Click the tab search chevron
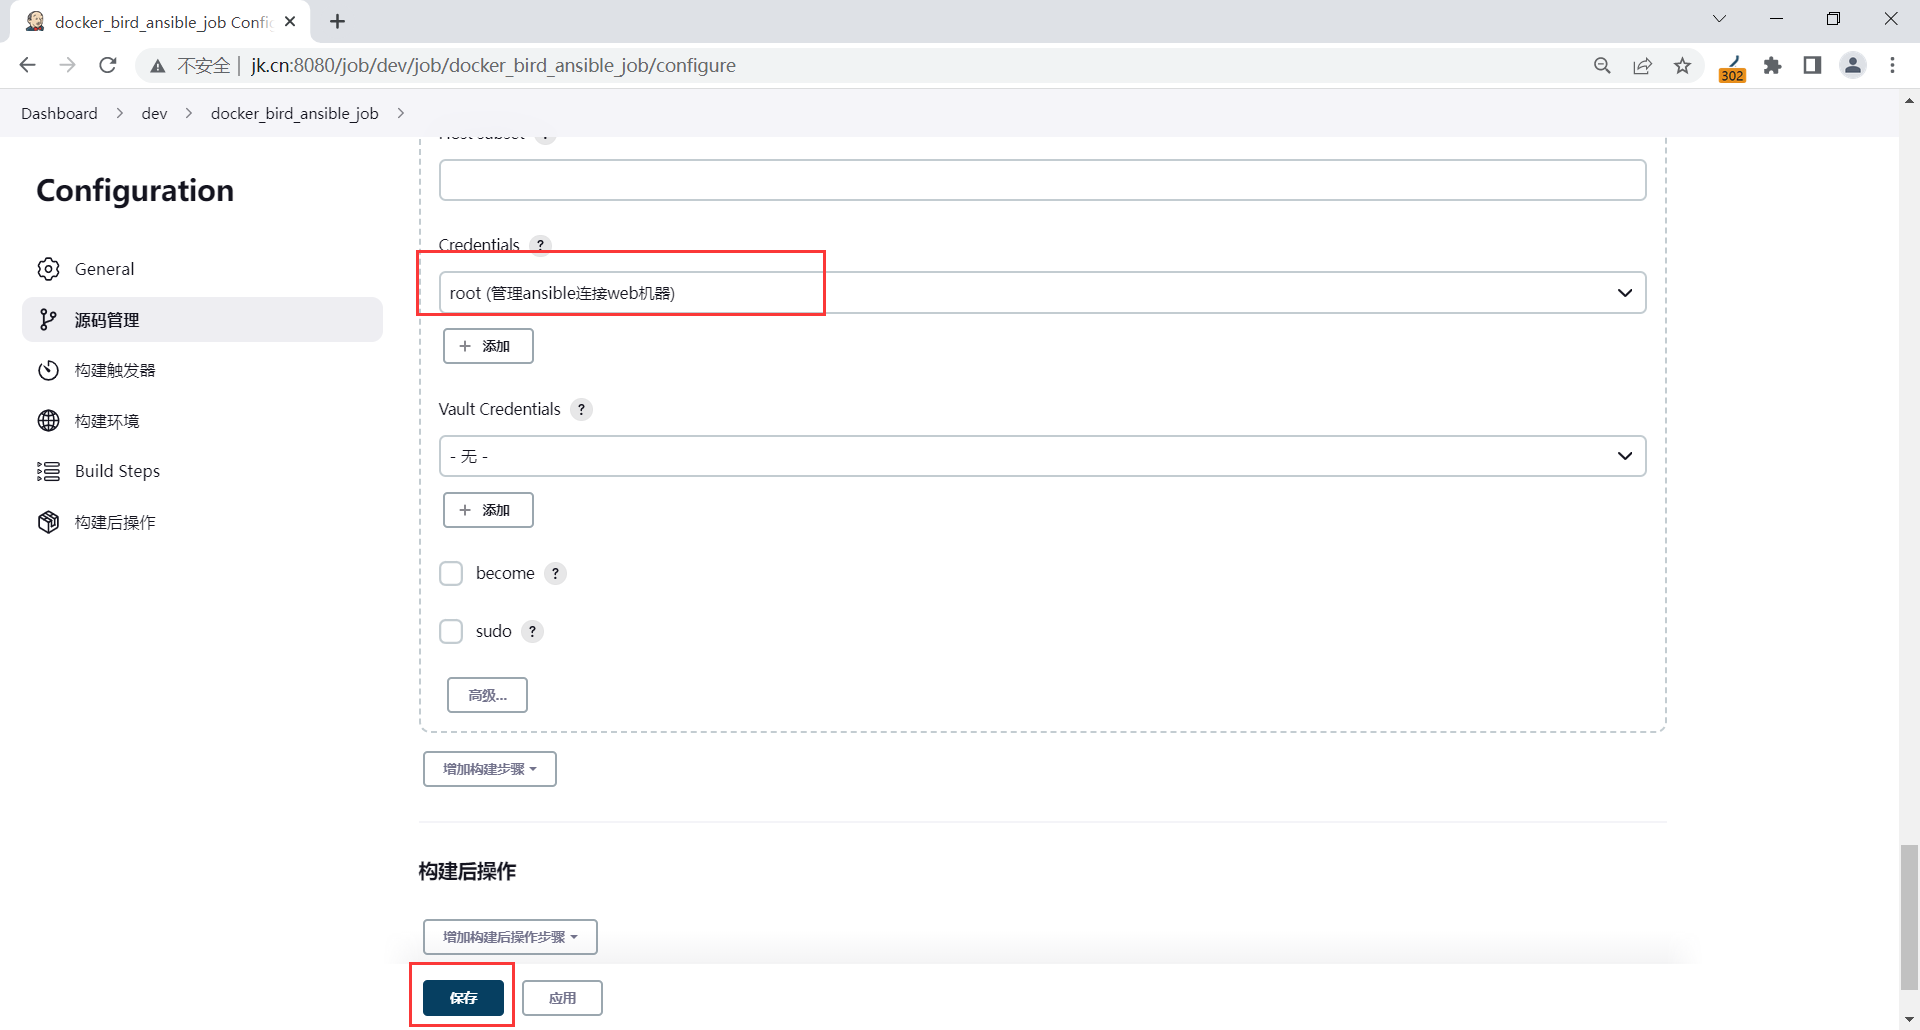Viewport: 1920px width, 1030px height. coord(1719,19)
